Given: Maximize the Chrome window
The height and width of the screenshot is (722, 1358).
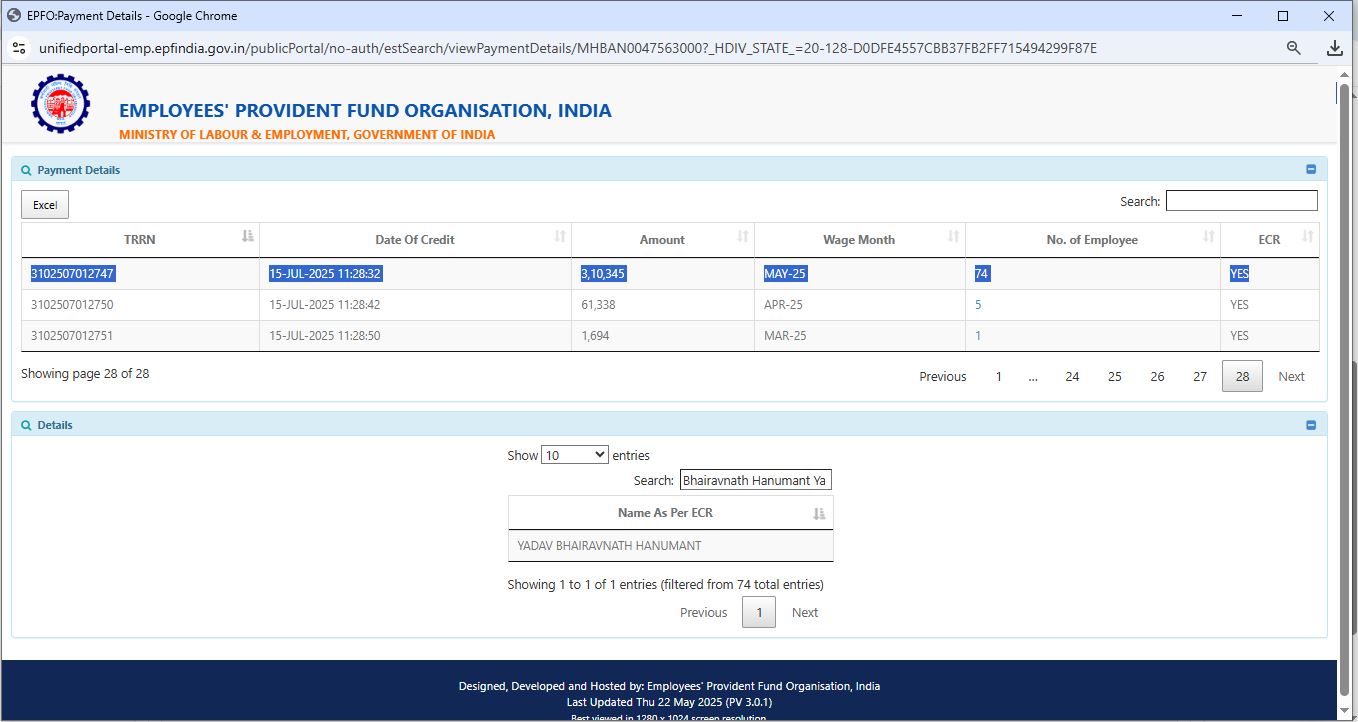Looking at the screenshot, I should coord(1283,16).
